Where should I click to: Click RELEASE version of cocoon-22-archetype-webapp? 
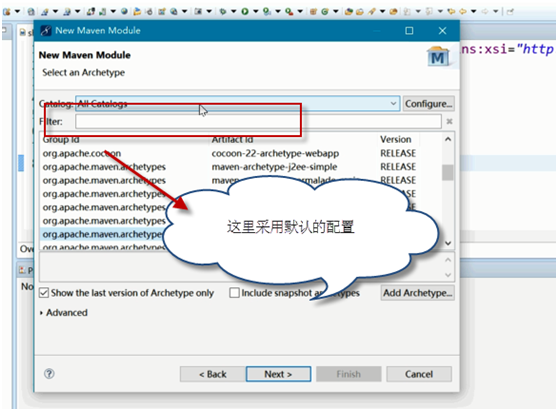coord(398,153)
